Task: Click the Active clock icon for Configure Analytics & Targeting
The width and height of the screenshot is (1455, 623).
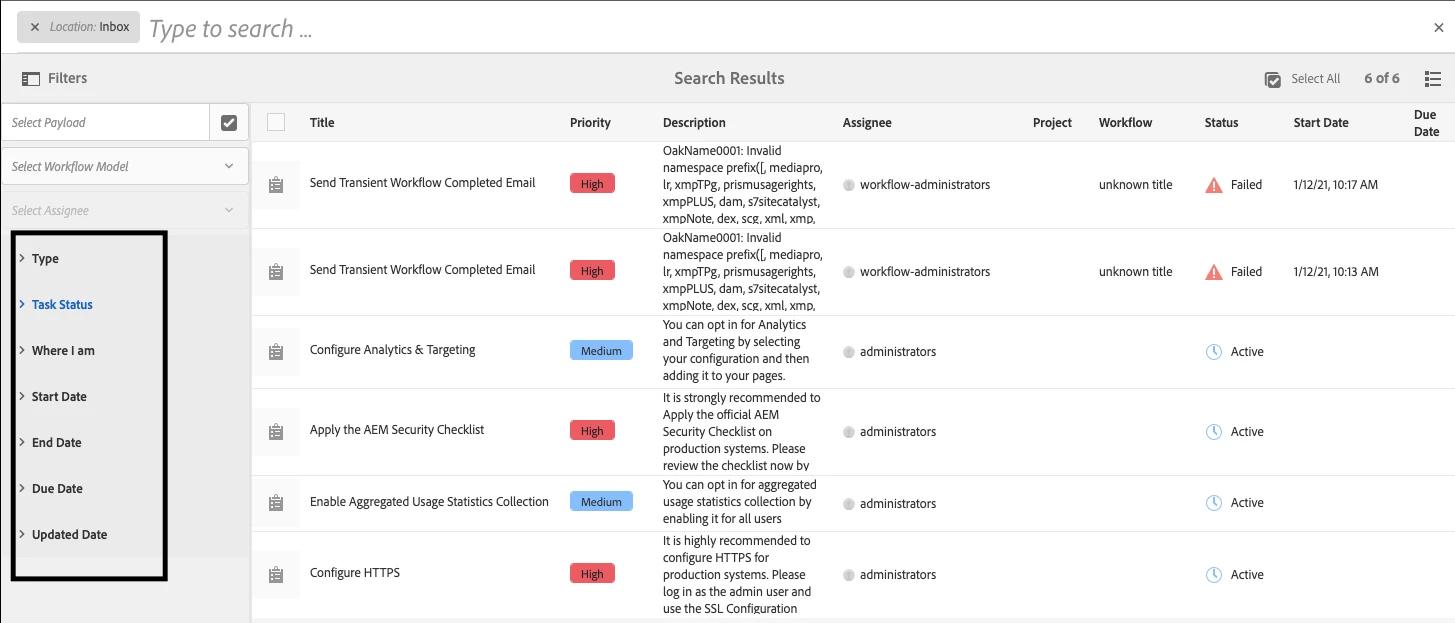Action: 1214,352
